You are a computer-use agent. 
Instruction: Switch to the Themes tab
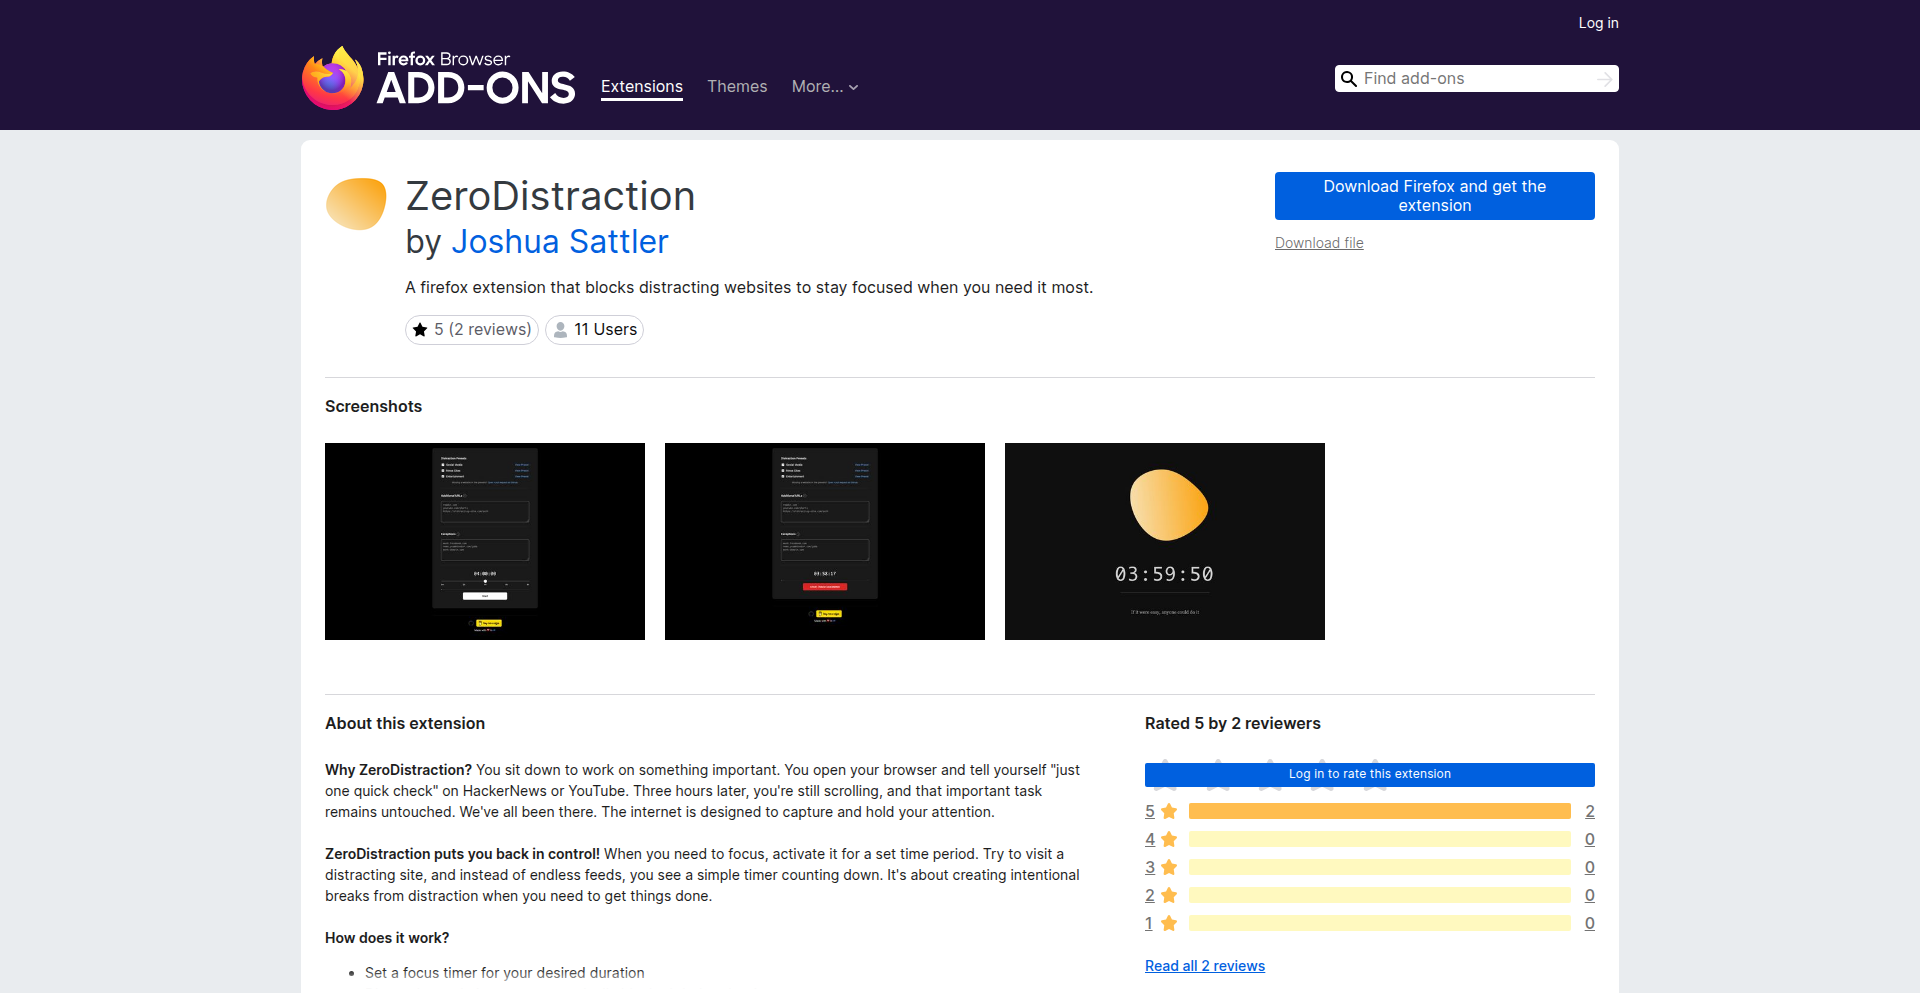737,87
